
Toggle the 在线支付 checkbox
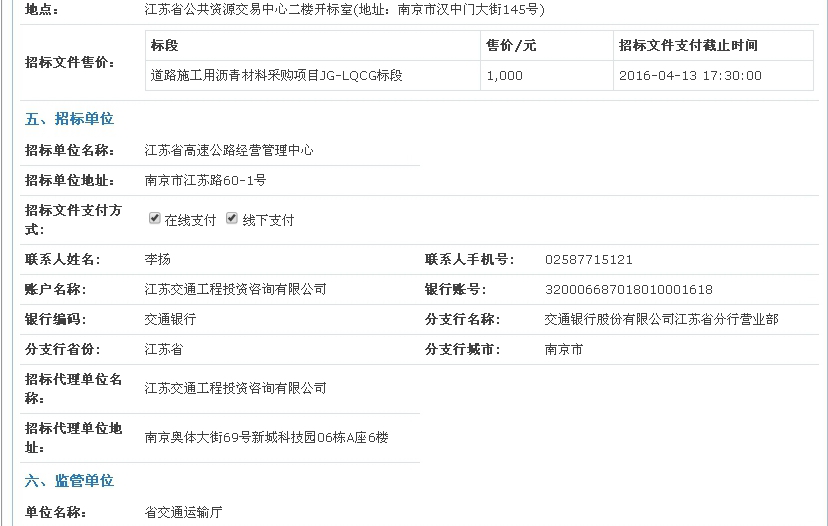pos(154,218)
